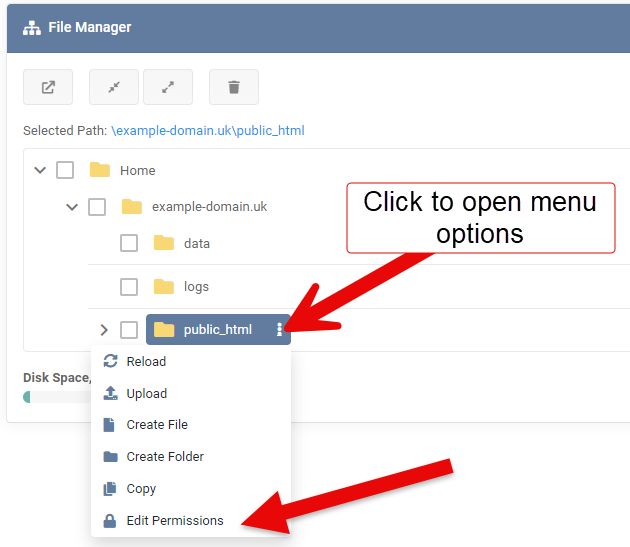Choose Upload from the context menu
630x547 pixels.
[x=191, y=393]
